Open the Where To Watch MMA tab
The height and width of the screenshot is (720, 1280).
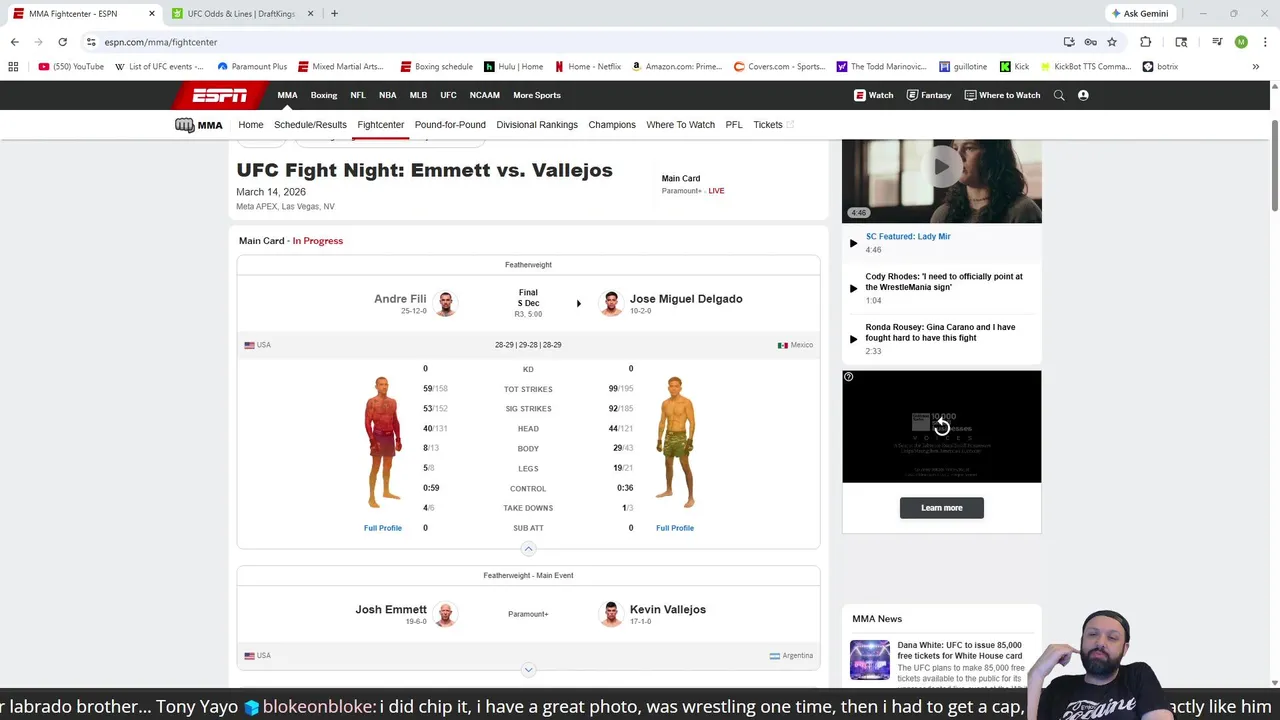click(x=680, y=125)
